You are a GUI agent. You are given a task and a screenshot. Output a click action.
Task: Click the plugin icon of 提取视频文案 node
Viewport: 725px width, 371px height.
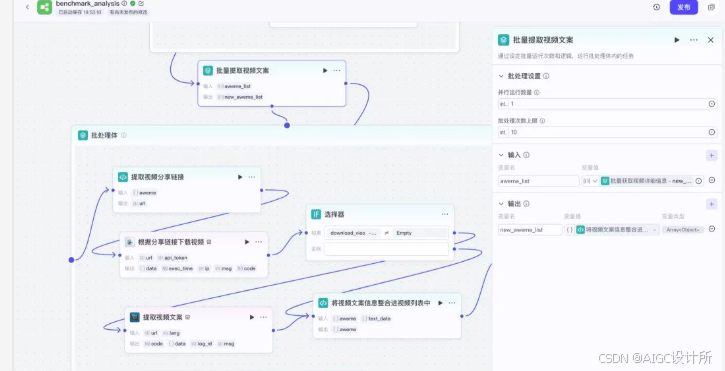tap(135, 317)
